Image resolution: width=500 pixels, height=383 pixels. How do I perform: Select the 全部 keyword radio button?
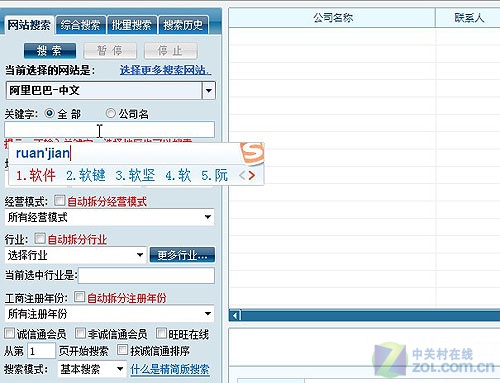49,114
